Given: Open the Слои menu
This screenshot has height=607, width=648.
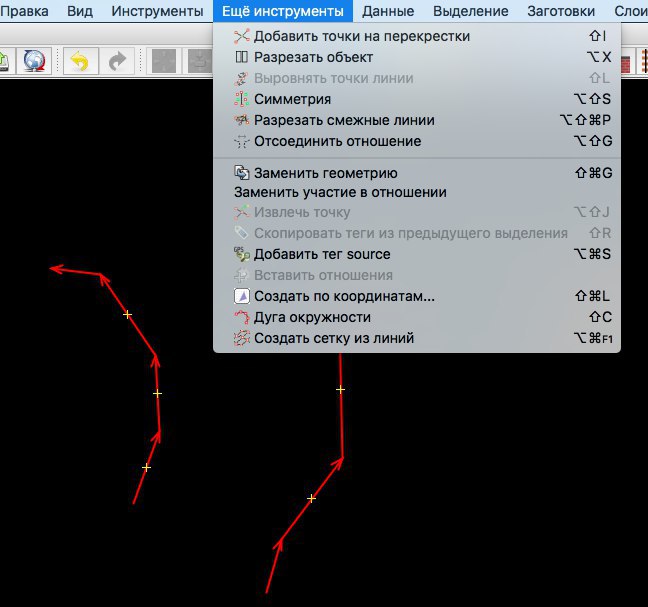Looking at the screenshot, I should click(631, 11).
